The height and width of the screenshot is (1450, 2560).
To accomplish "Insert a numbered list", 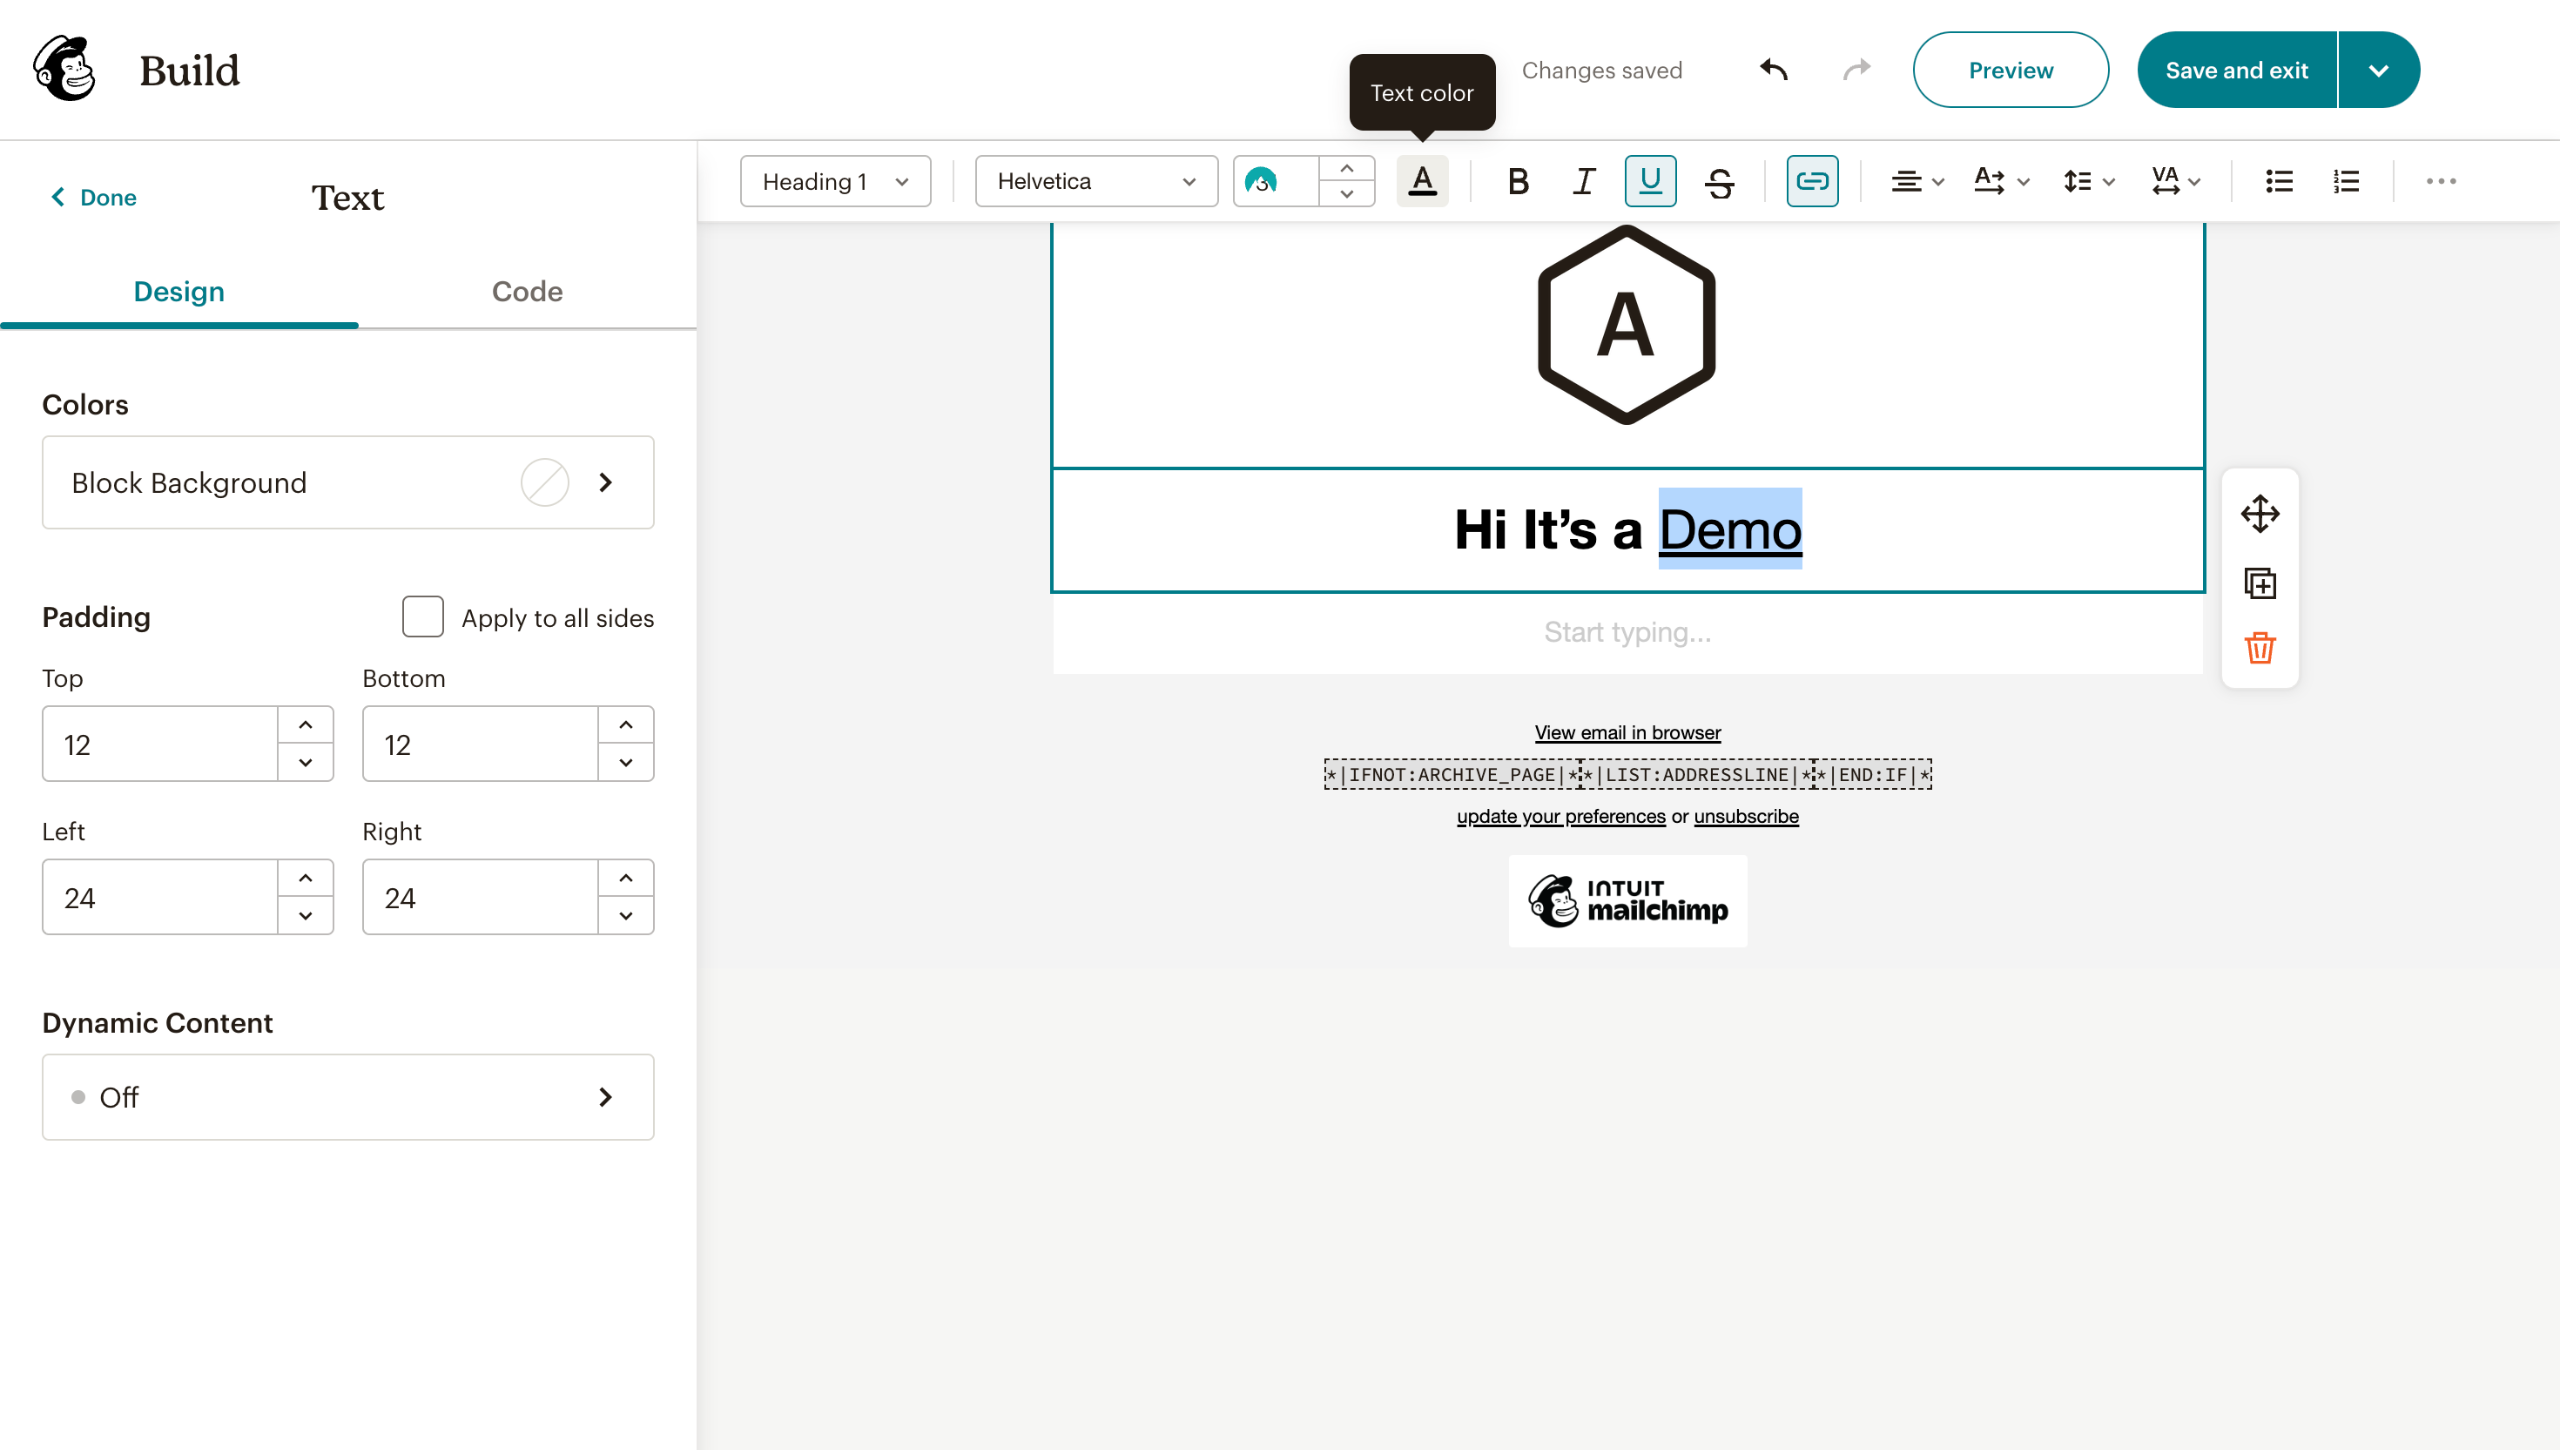I will (x=2346, y=181).
